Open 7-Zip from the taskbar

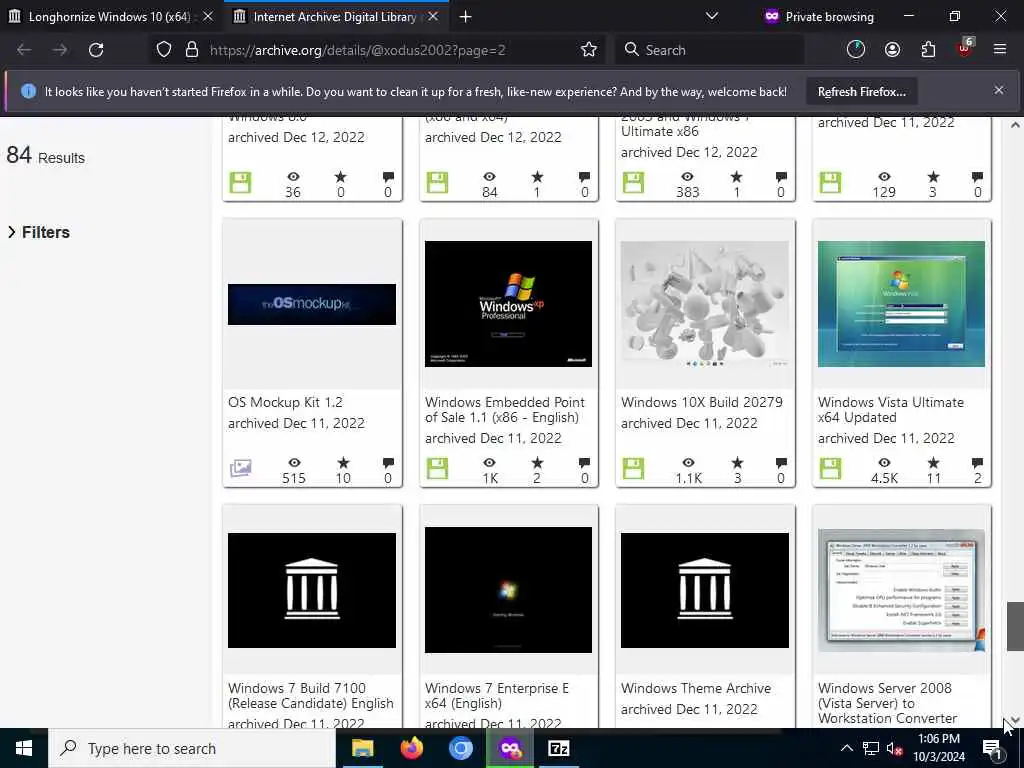tap(558, 748)
